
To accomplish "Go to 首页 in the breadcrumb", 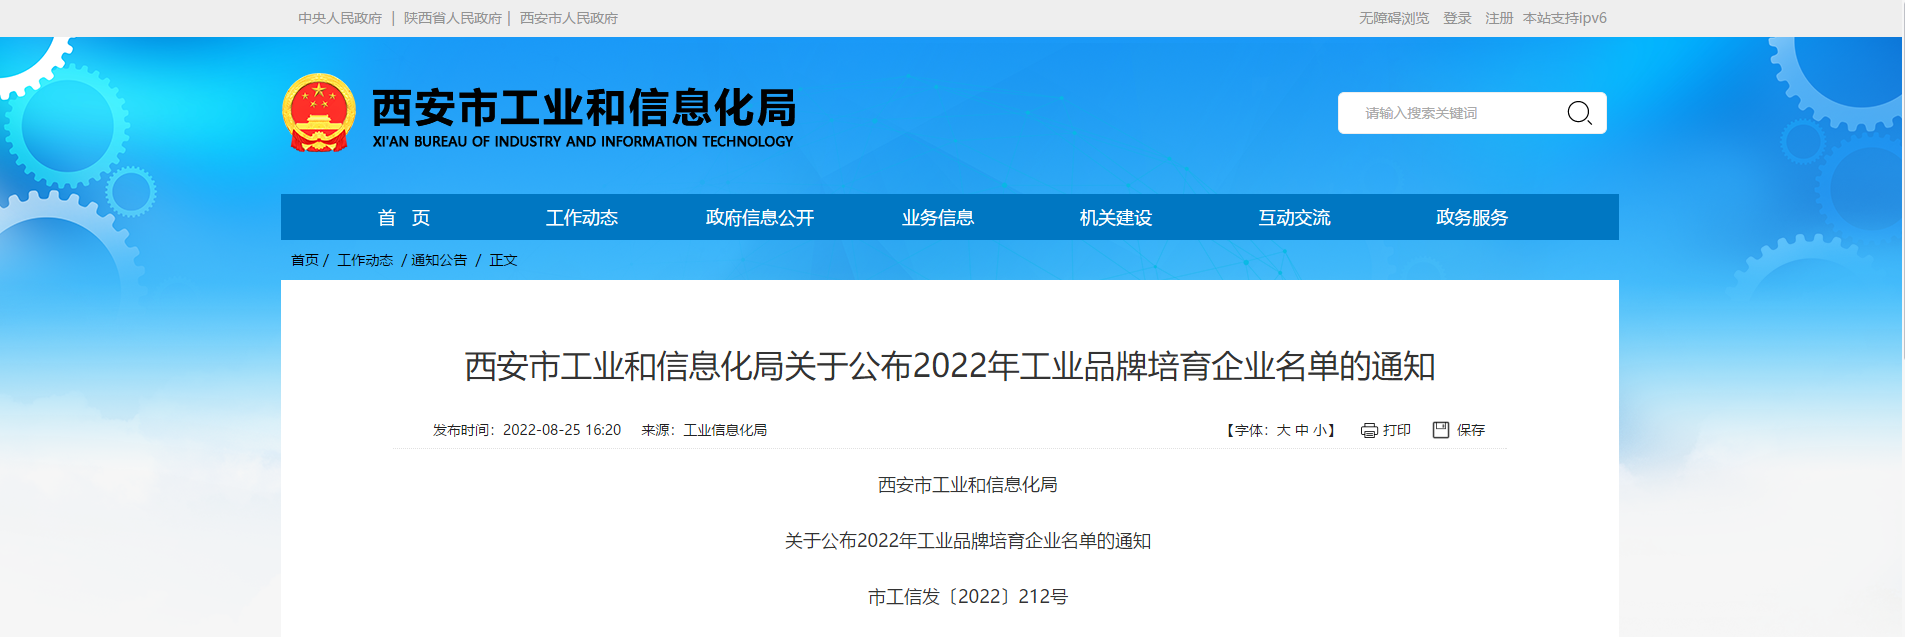I will tap(305, 260).
